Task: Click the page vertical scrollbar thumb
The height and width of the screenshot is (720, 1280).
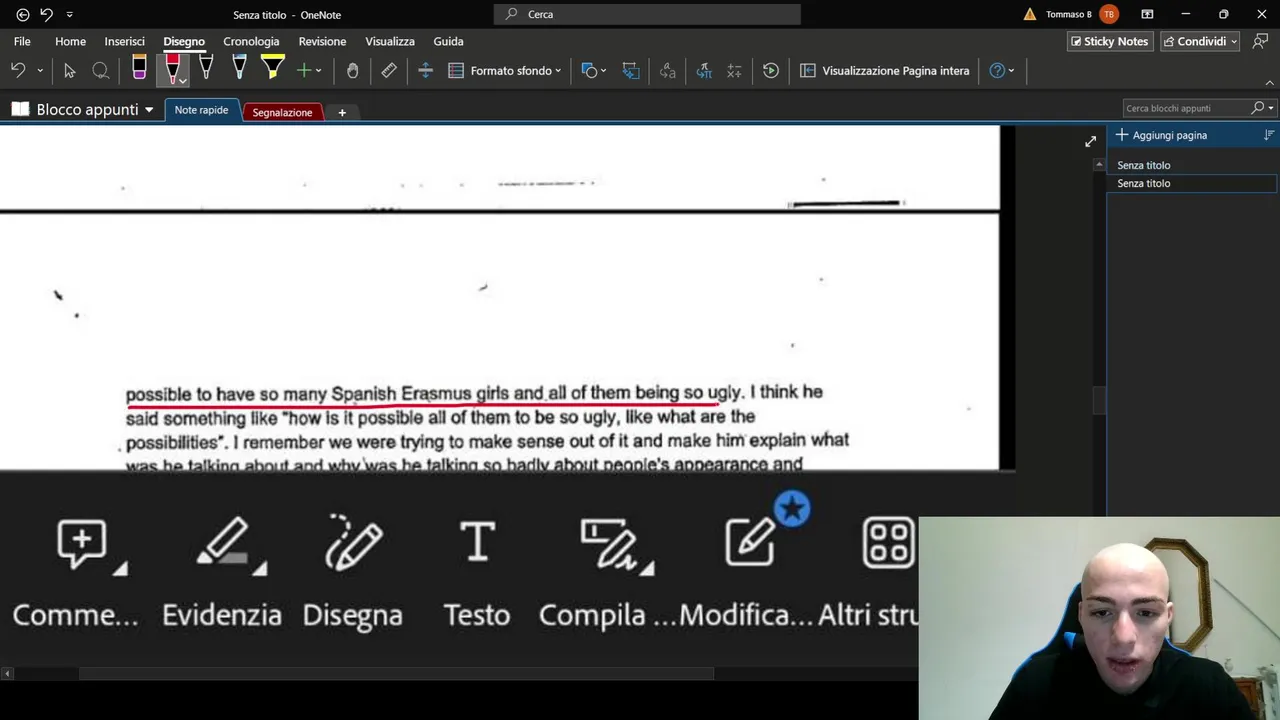Action: (x=1099, y=400)
